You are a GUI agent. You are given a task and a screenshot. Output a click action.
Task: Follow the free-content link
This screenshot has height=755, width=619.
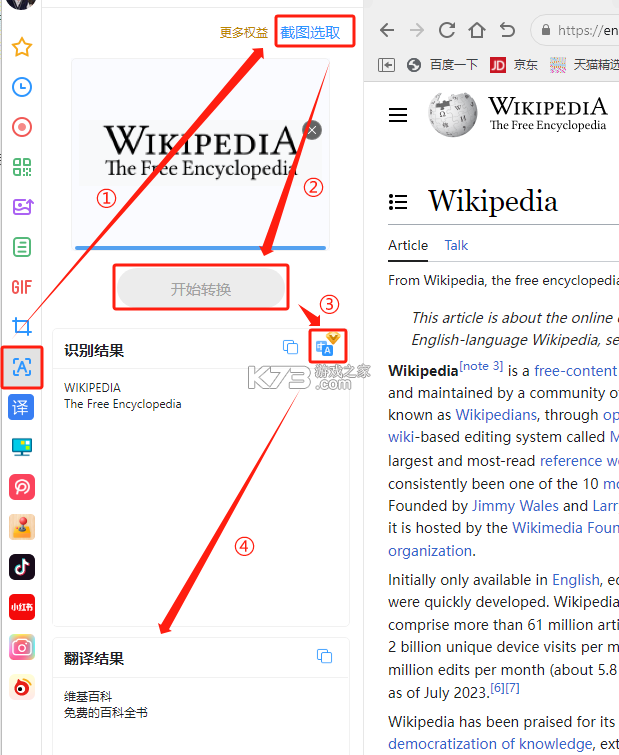pos(575,371)
